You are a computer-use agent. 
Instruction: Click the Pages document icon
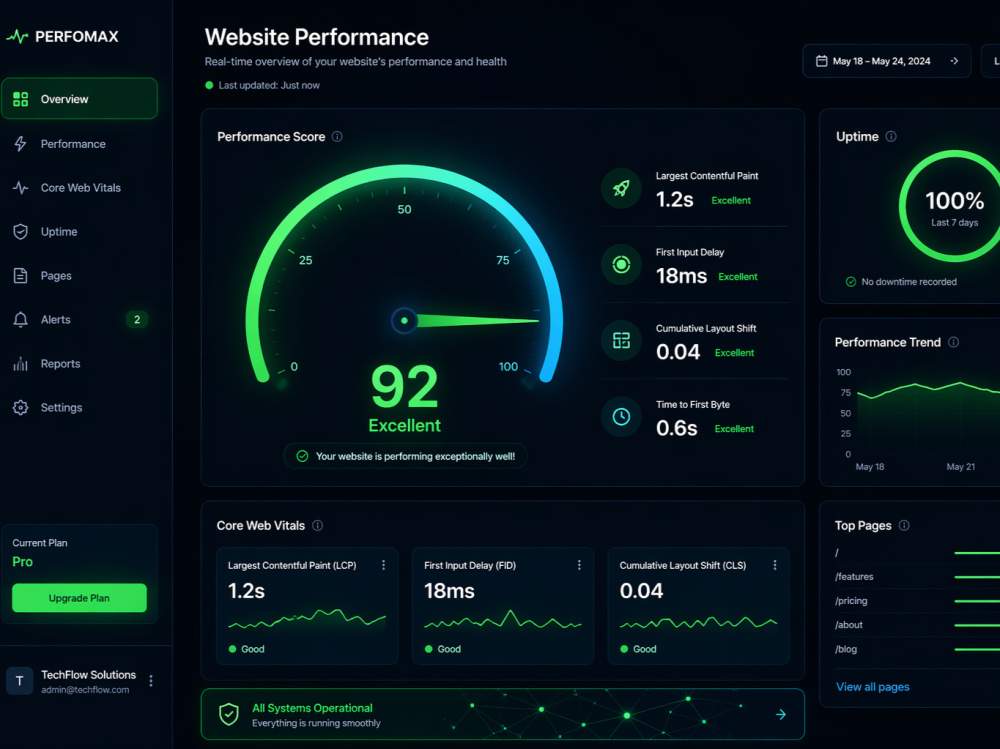[x=20, y=276]
